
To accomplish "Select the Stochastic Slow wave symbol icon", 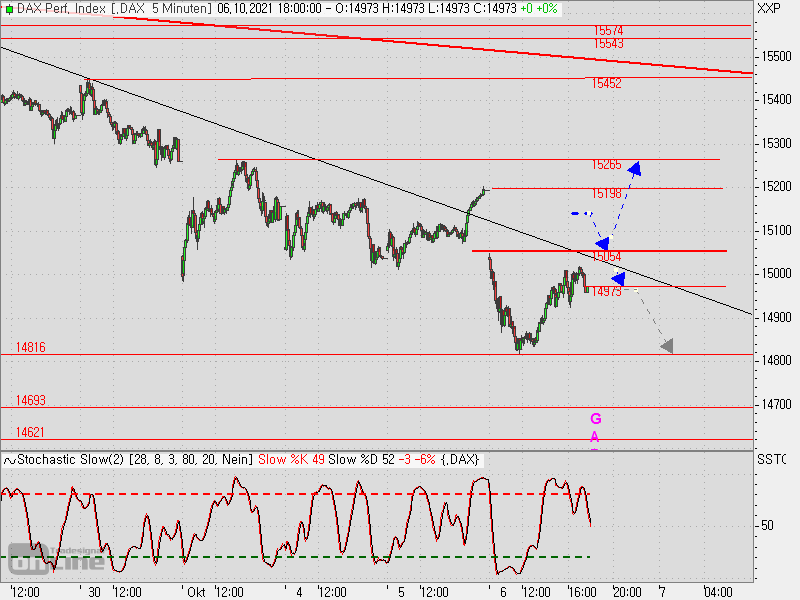I will coord(9,460).
